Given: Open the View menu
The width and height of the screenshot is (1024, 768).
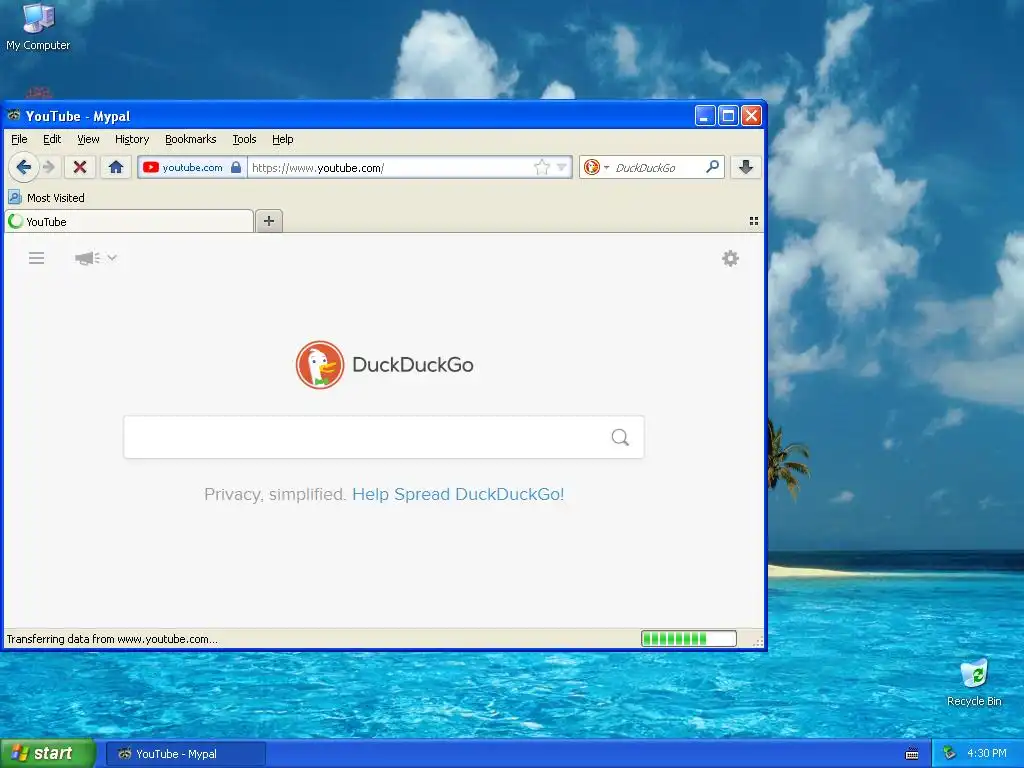Looking at the screenshot, I should click(88, 139).
